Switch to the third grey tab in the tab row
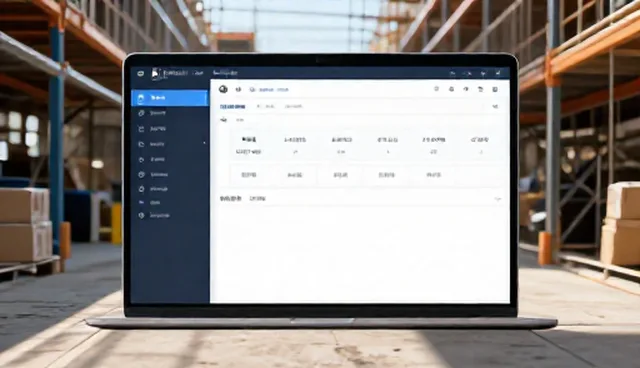Screen dimensions: 640x368 [x=293, y=106]
